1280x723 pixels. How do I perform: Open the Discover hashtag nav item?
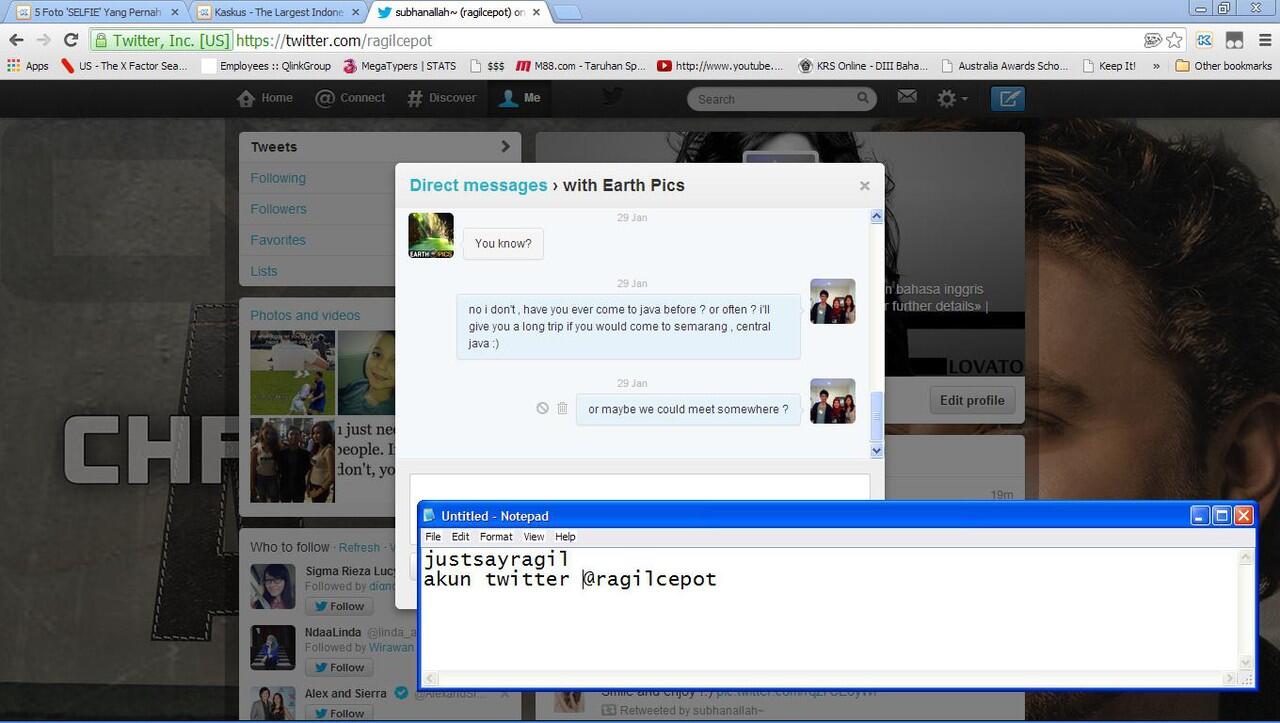(442, 98)
